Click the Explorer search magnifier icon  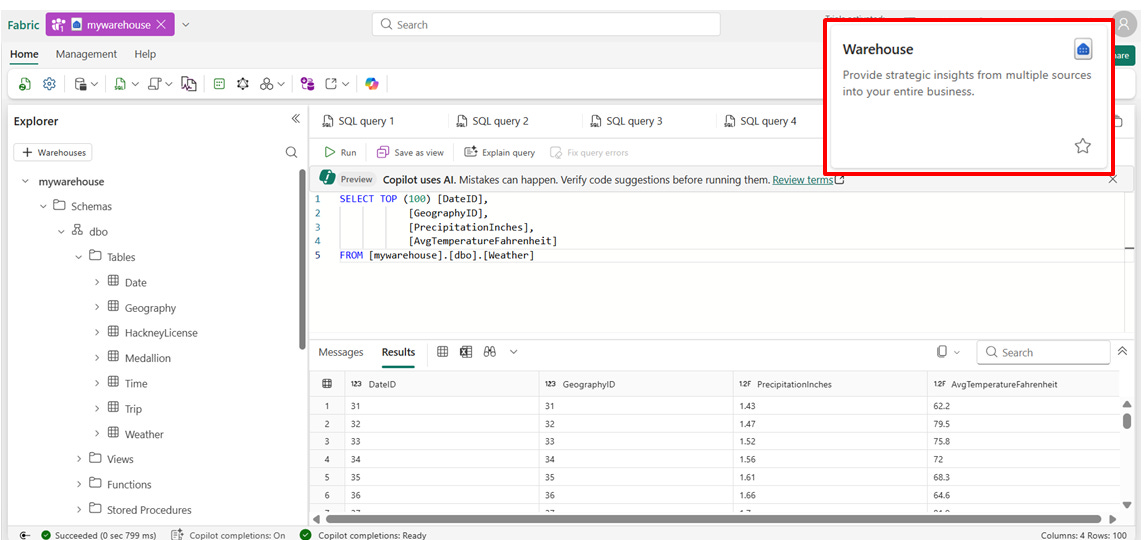pos(291,153)
